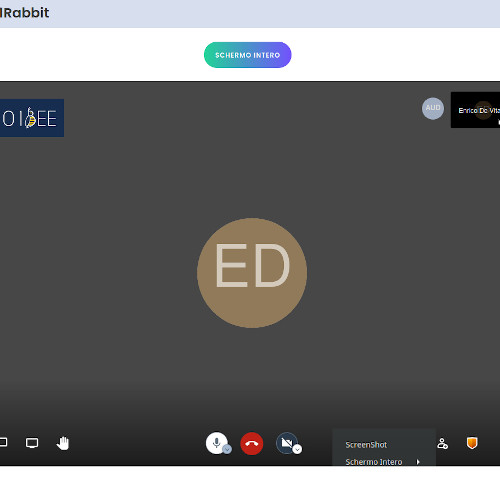Start screen sharing with the monitor icon
The width and height of the screenshot is (500, 500).
pos(32,443)
